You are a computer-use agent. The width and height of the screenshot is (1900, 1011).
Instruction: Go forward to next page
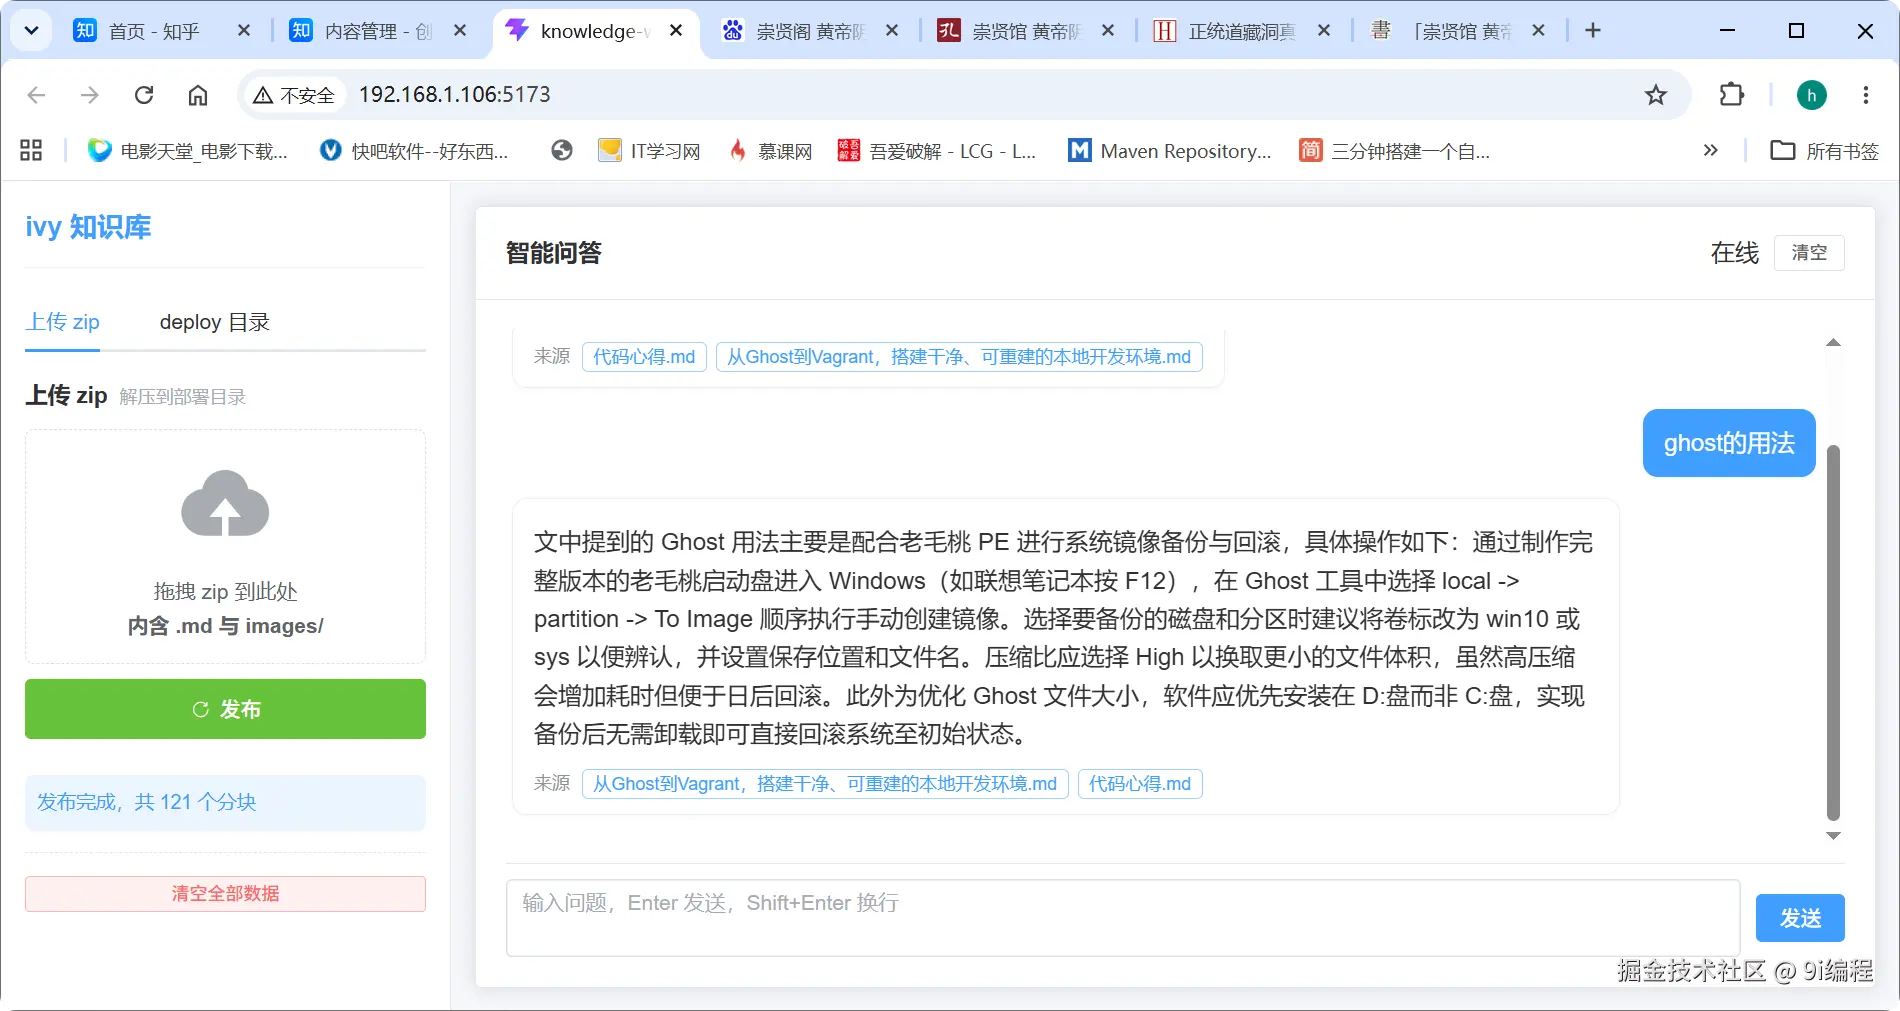90,95
